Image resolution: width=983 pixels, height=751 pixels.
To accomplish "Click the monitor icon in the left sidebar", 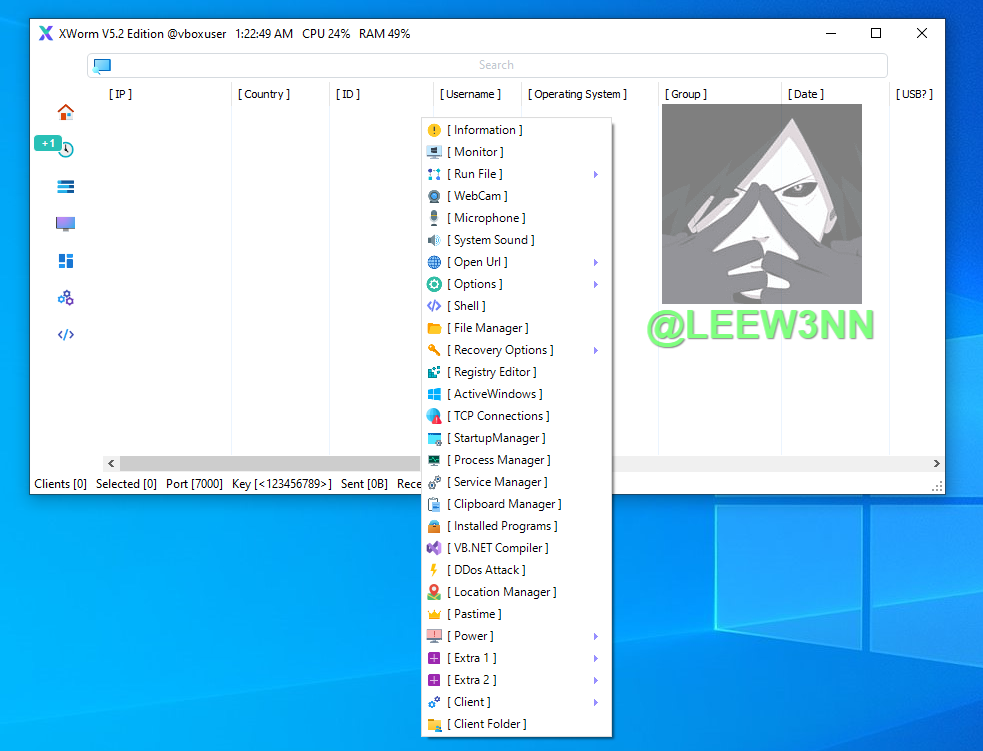I will 66,224.
